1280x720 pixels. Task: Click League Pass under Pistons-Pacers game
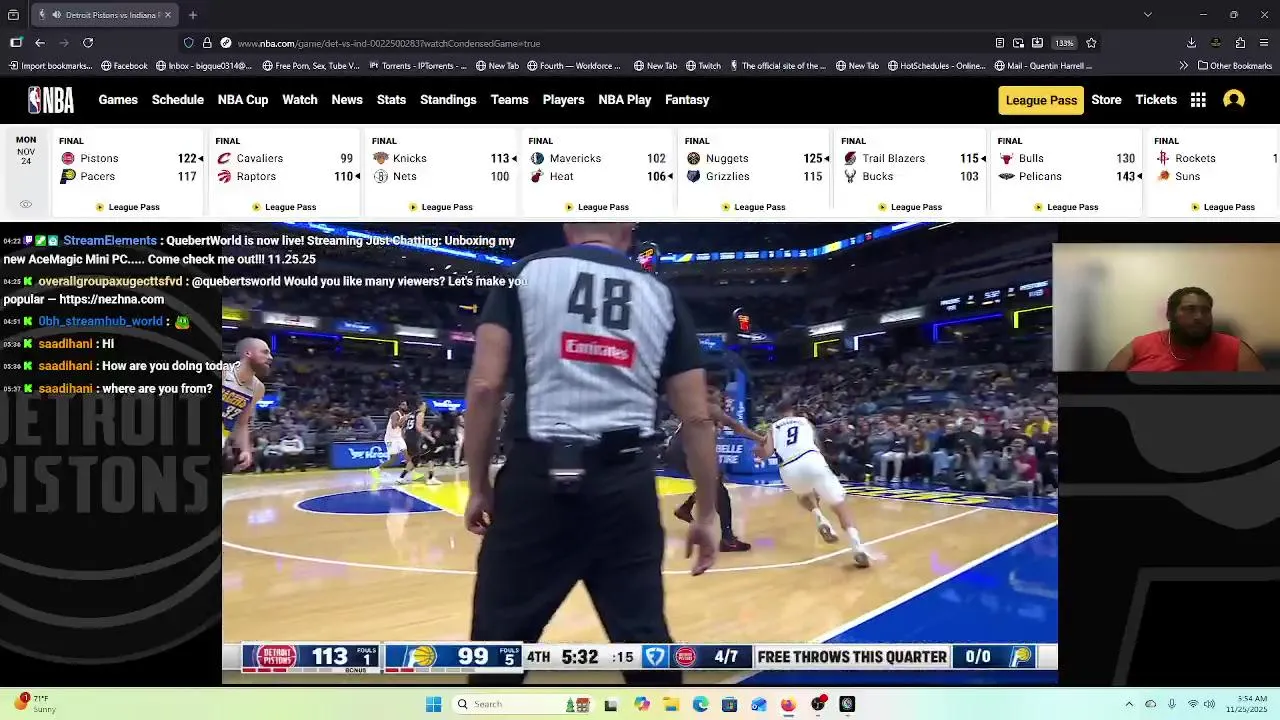(128, 207)
